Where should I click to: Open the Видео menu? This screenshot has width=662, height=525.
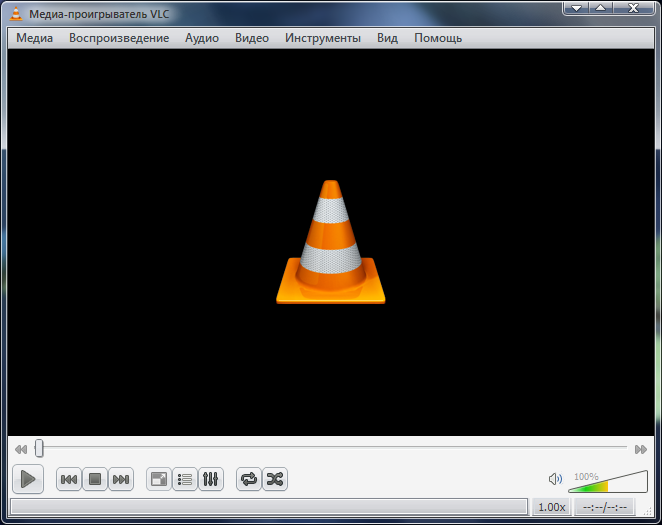[252, 38]
